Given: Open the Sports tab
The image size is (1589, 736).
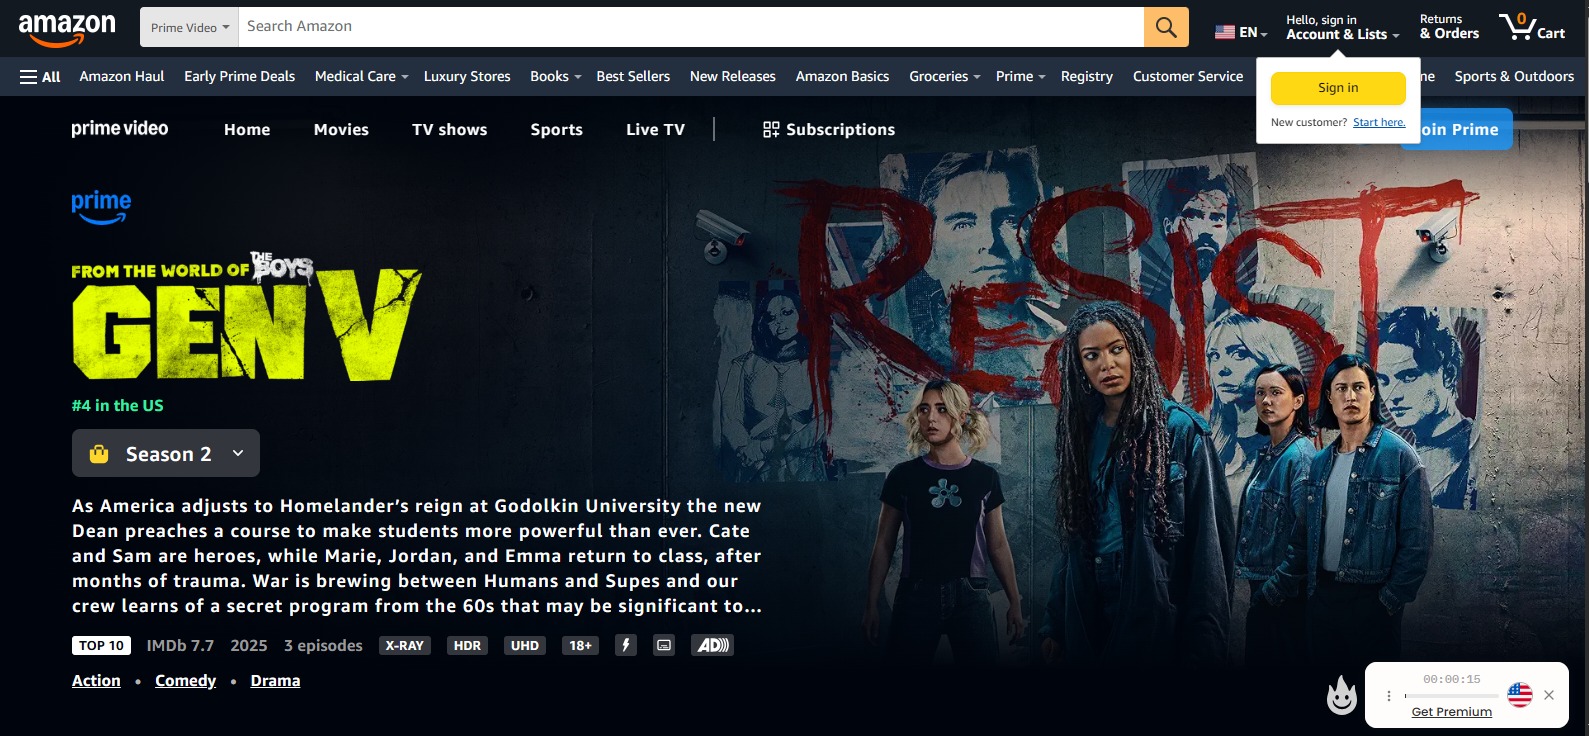Looking at the screenshot, I should click(x=557, y=129).
